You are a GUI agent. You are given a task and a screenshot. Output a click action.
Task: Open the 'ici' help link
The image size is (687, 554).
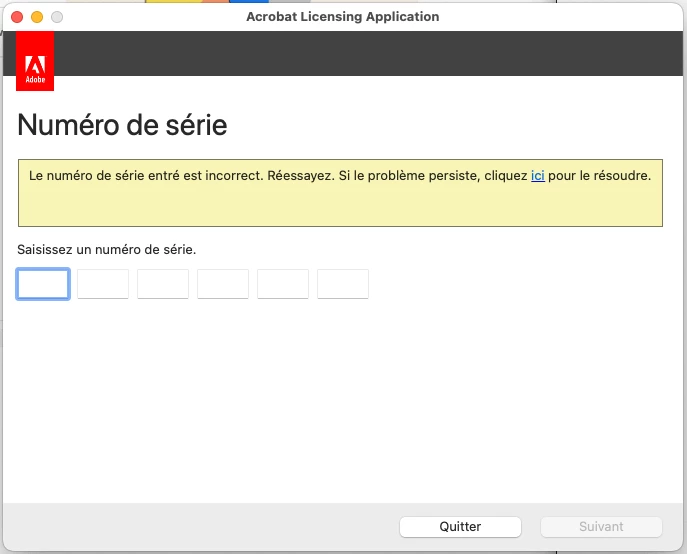pyautogui.click(x=538, y=175)
